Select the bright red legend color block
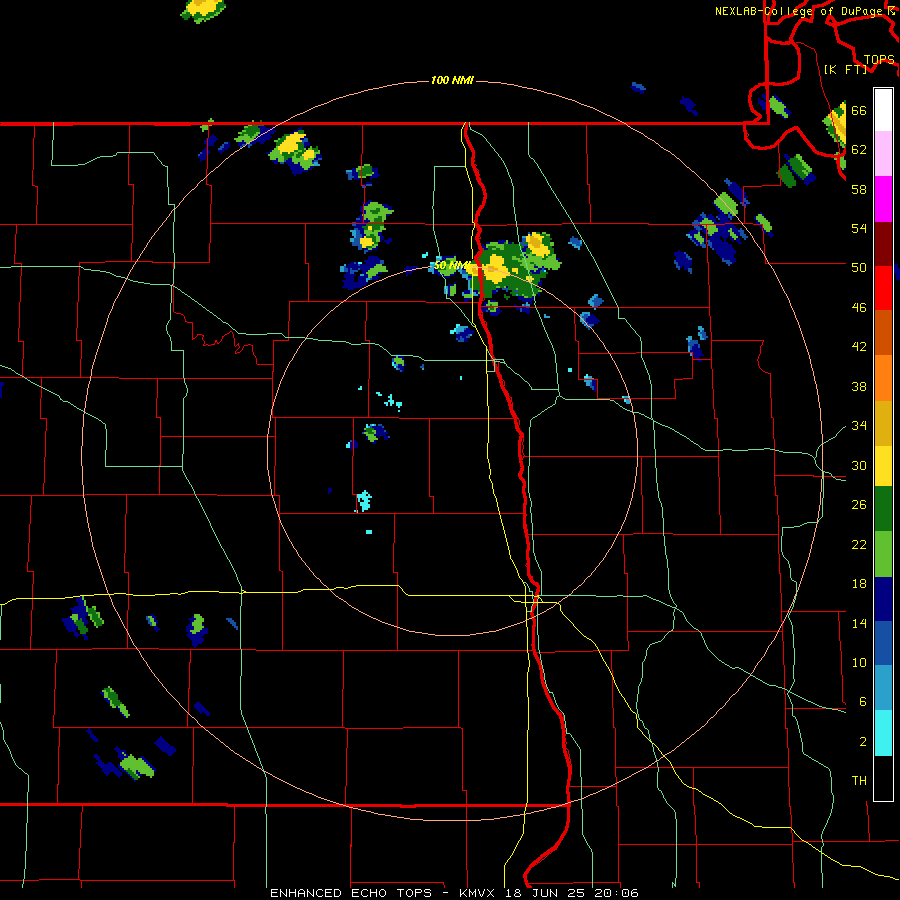 pyautogui.click(x=883, y=289)
